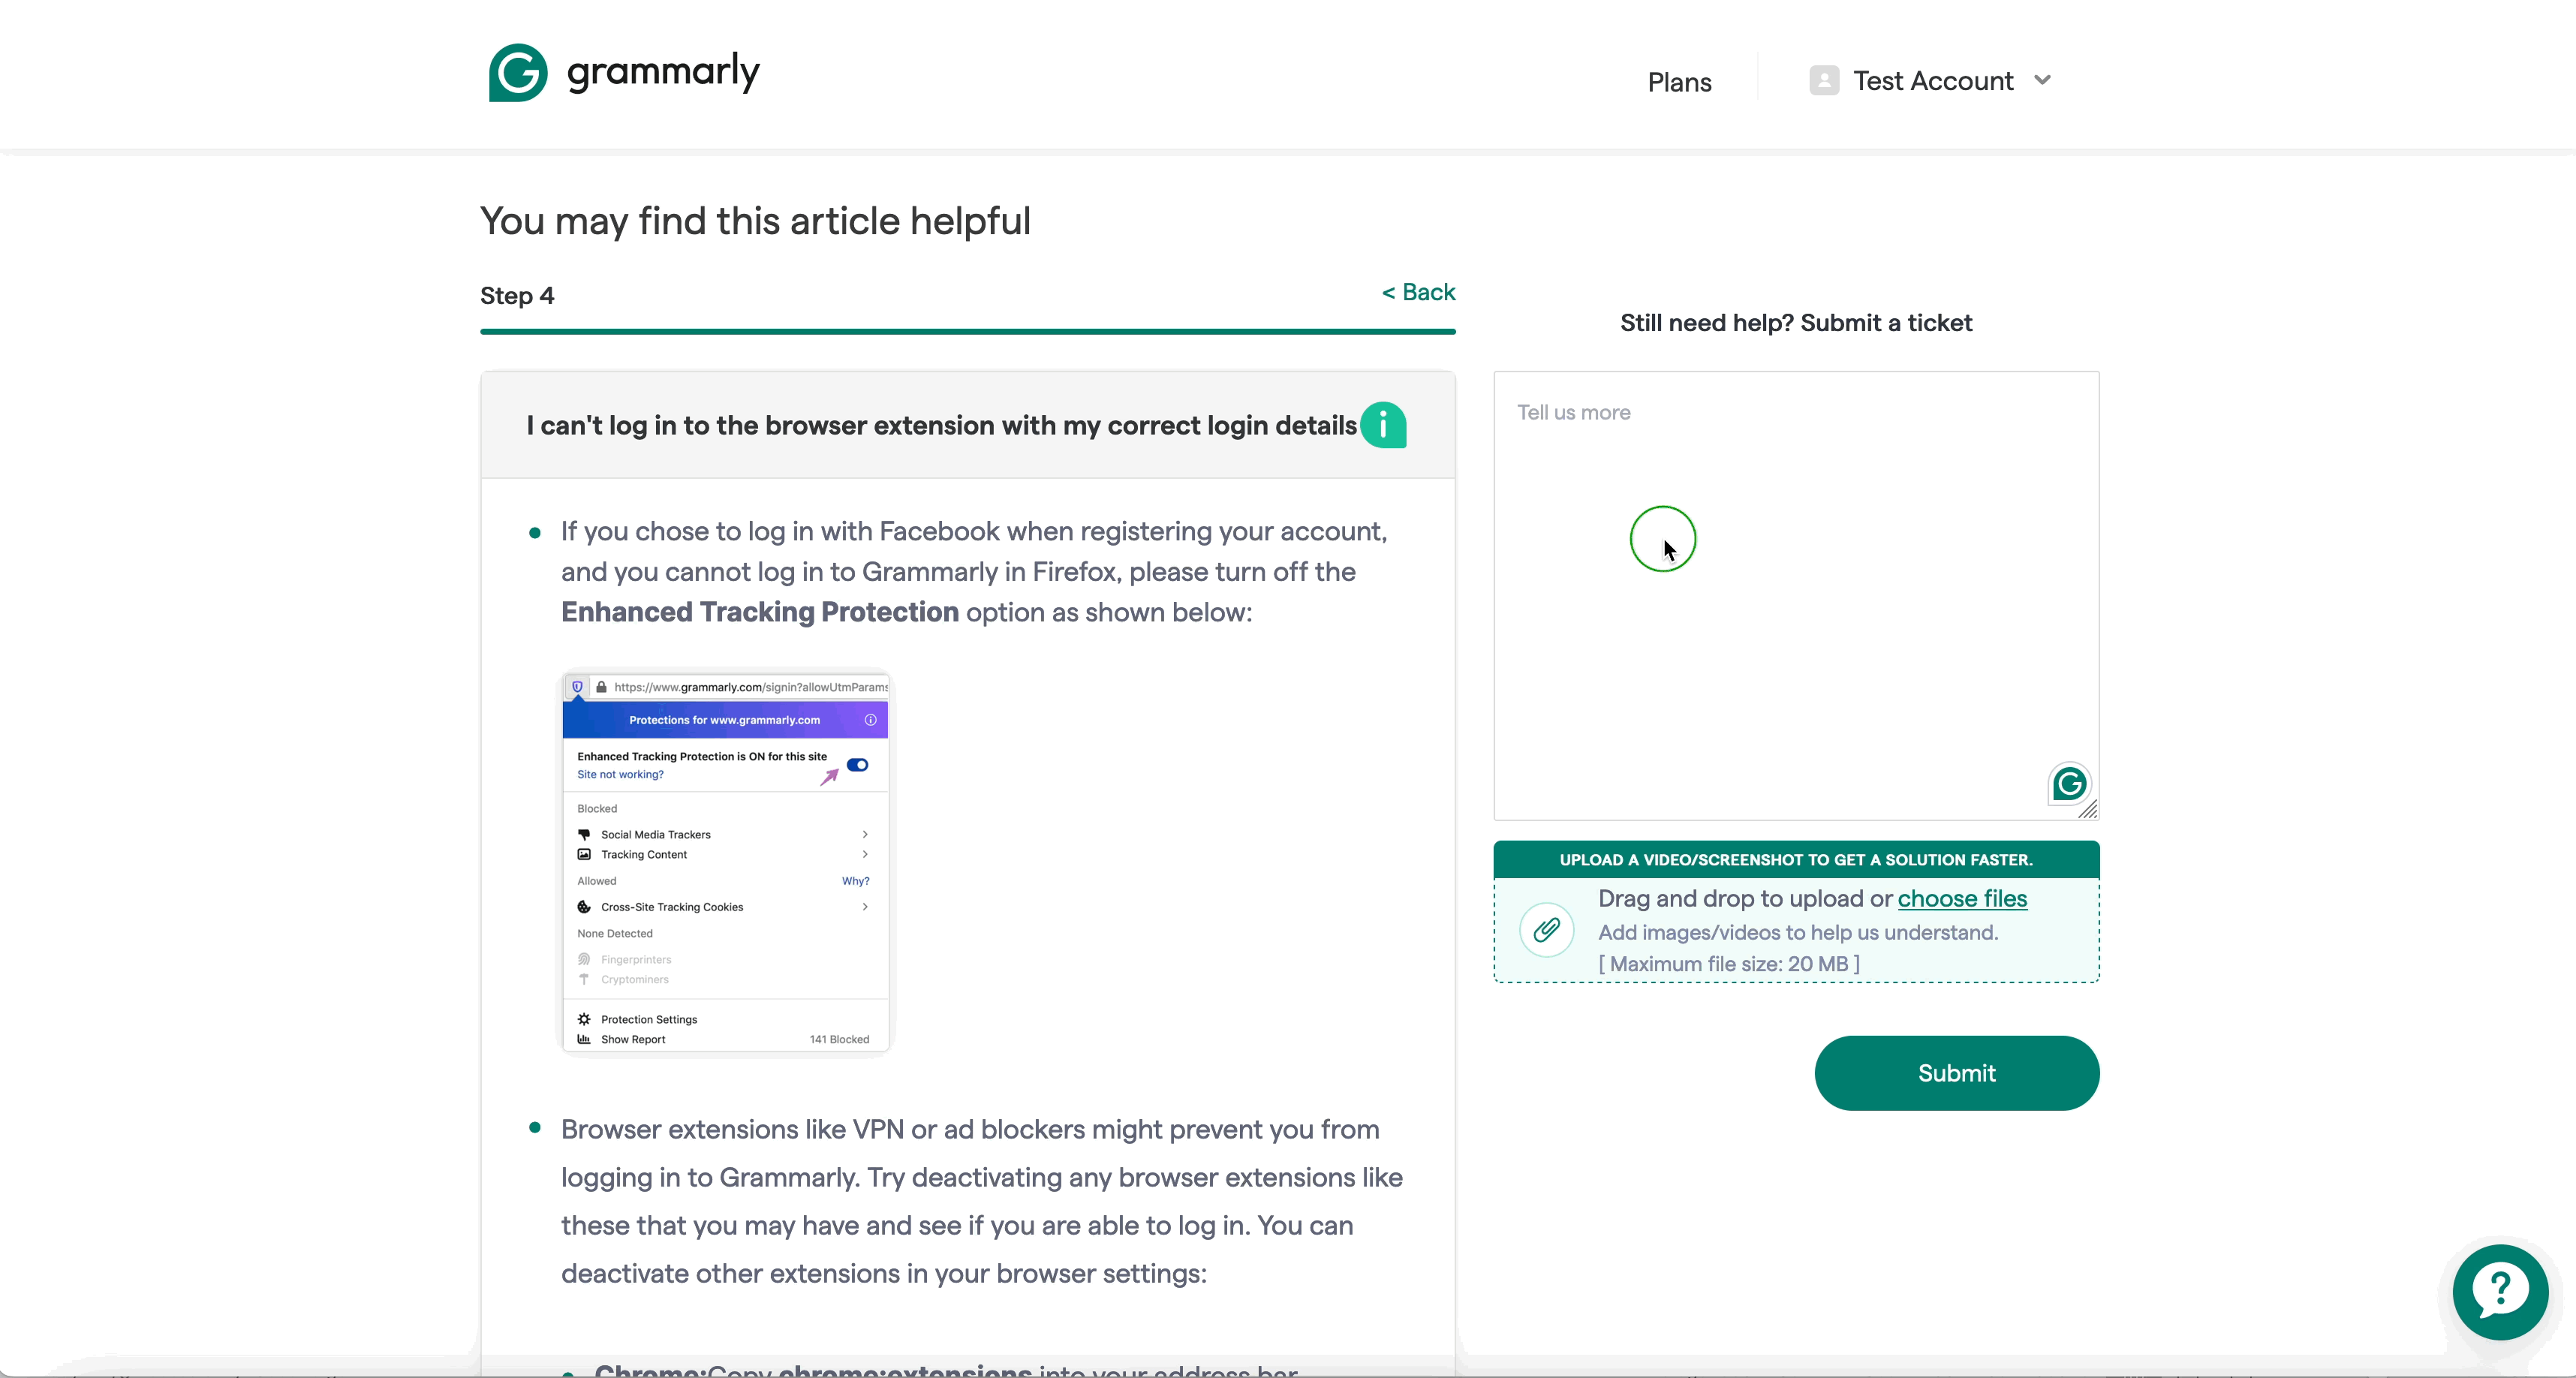Open the Plans page
The image size is (2576, 1378).
[1679, 82]
